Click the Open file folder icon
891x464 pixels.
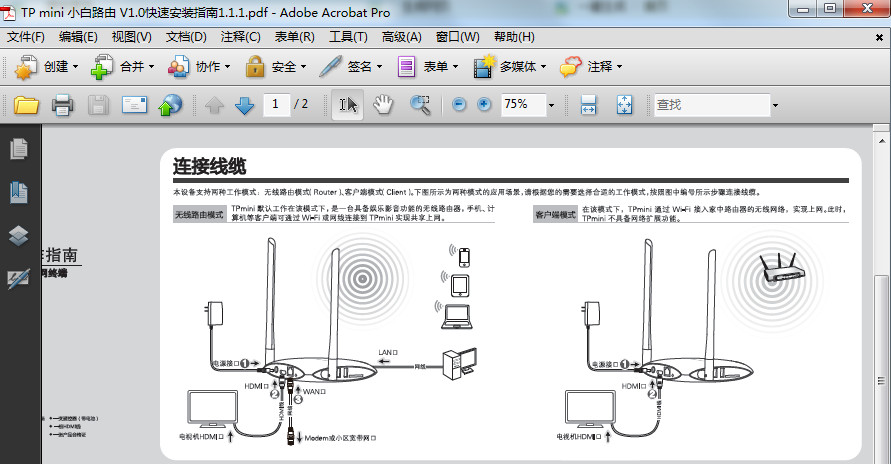(26, 105)
